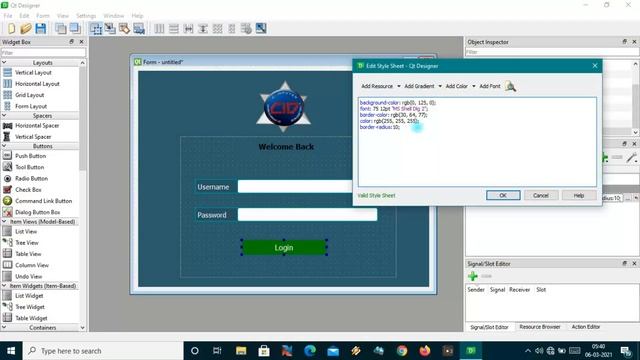Viewport: 640px width, 360px height.
Task: Collapse the Buttons category
Action: click(4, 146)
